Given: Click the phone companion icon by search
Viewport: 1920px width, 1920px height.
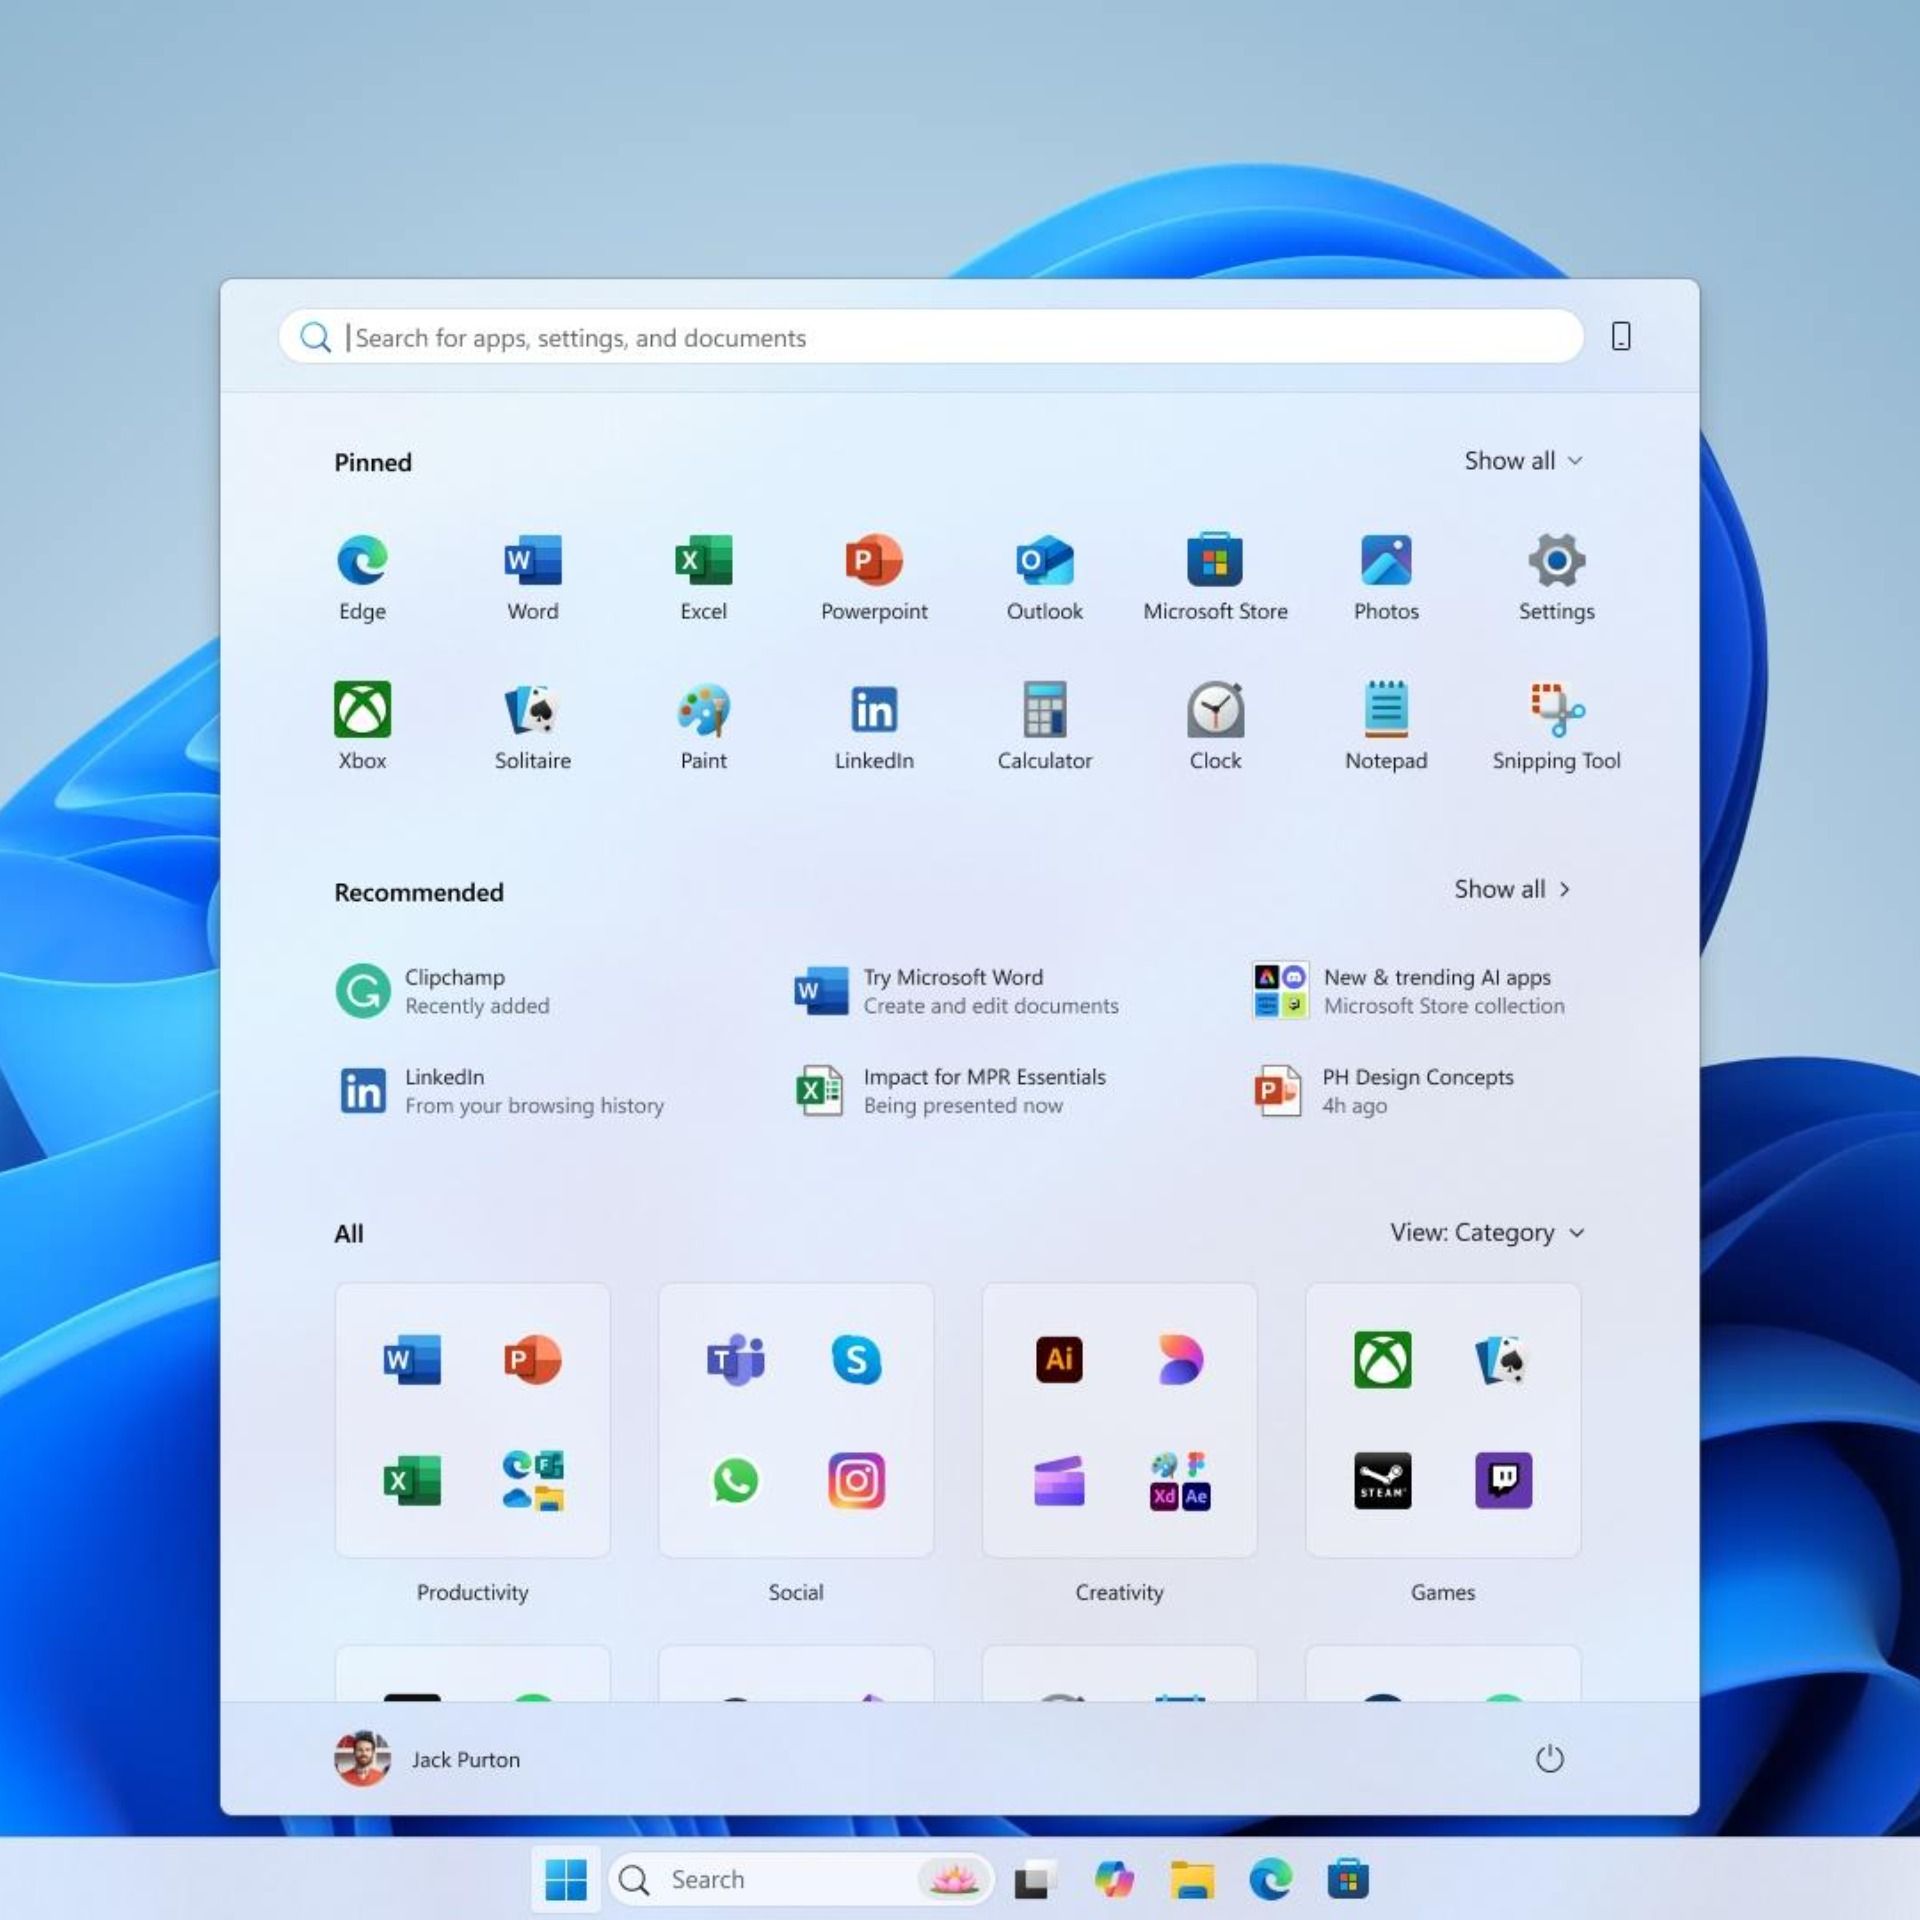Looking at the screenshot, I should pos(1621,337).
